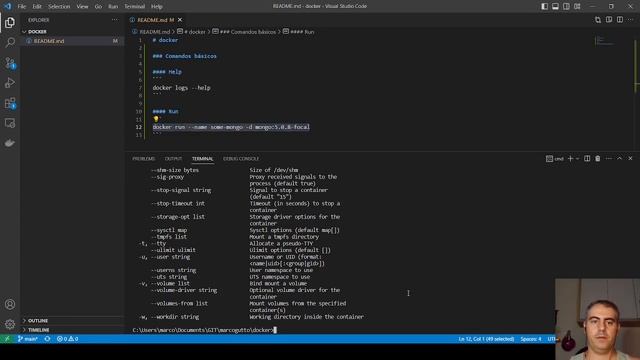The width and height of the screenshot is (640, 360).
Task: Split the terminal panel
Action: pos(587,158)
